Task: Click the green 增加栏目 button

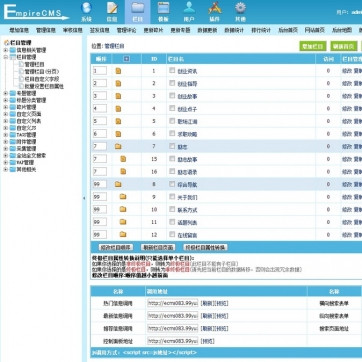Action: [313, 46]
